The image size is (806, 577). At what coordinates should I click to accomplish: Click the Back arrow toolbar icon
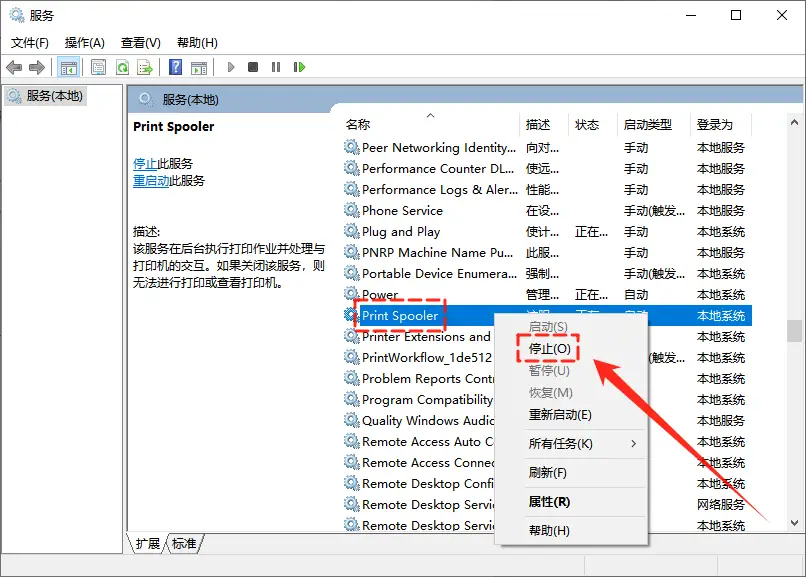click(x=14, y=67)
